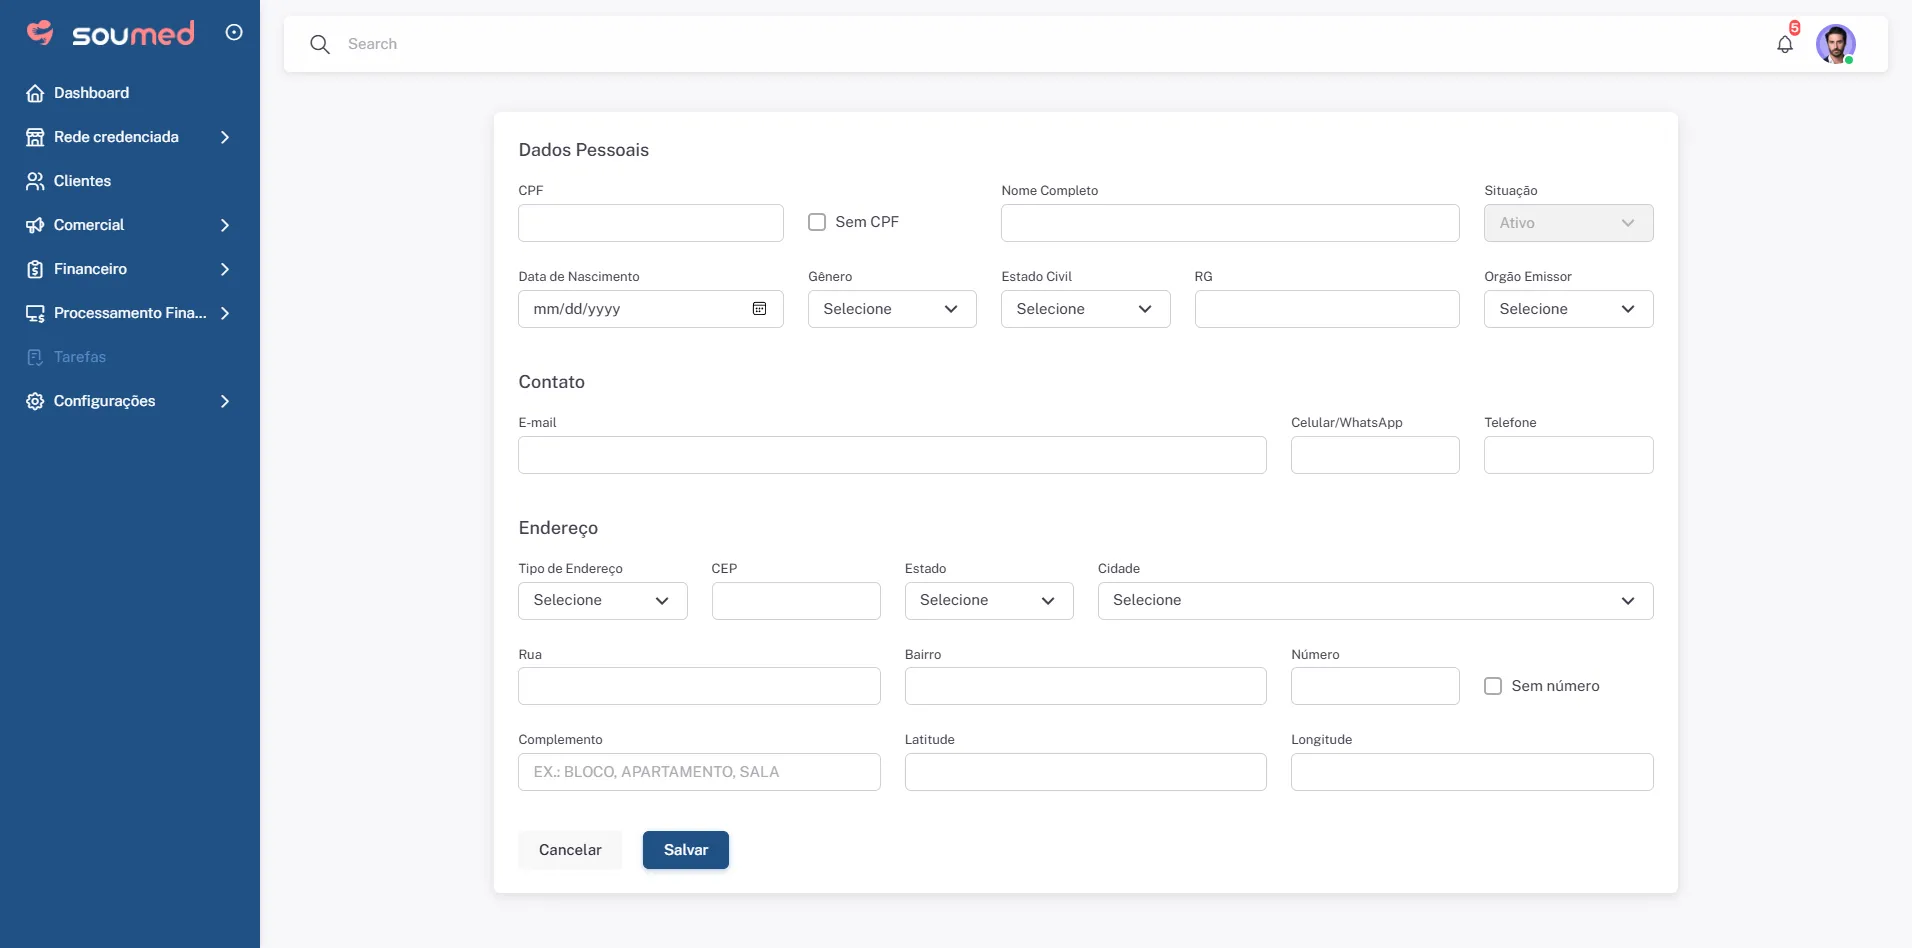Click the Clientes people icon
Image resolution: width=1912 pixels, height=948 pixels.
[x=35, y=181]
